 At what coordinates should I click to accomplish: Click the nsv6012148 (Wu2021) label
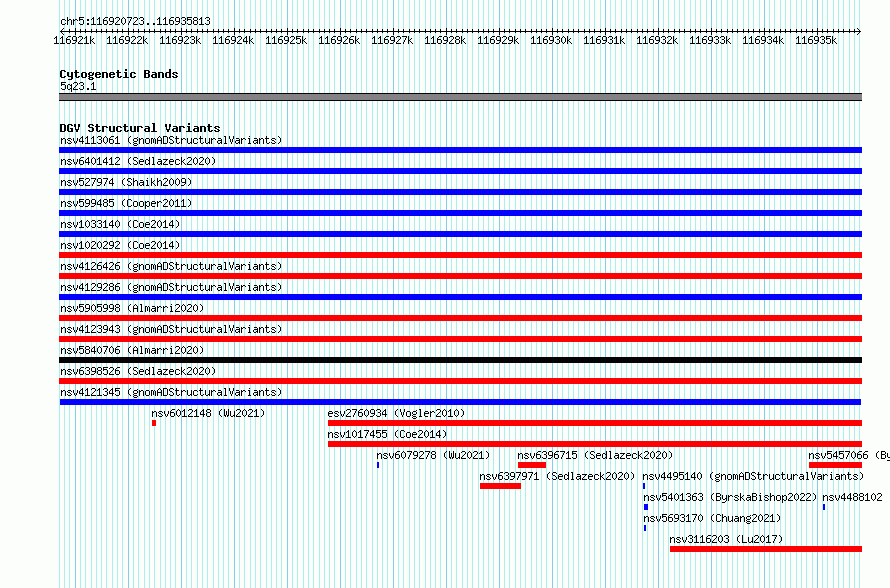point(208,413)
